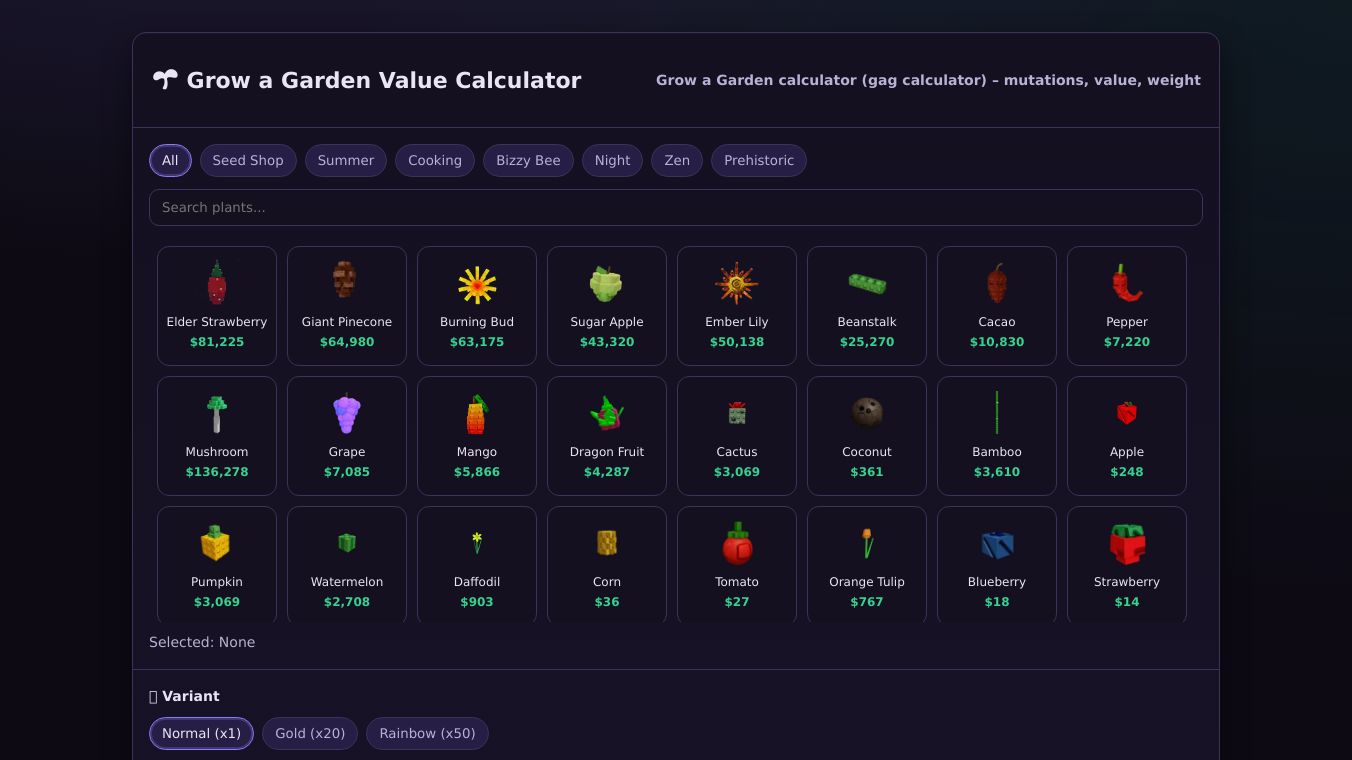Select the Blueberry icon
Viewport: 1352px width, 760px height.
(x=997, y=544)
